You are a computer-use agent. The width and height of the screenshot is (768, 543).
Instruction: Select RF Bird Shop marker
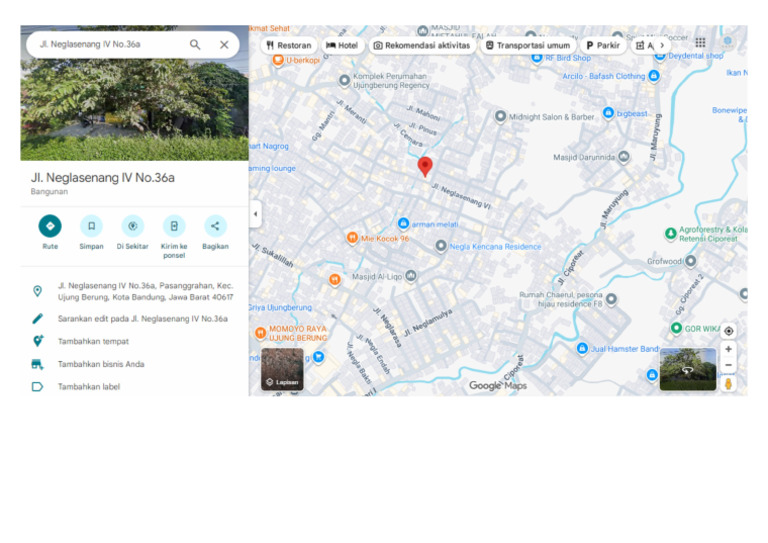(537, 58)
